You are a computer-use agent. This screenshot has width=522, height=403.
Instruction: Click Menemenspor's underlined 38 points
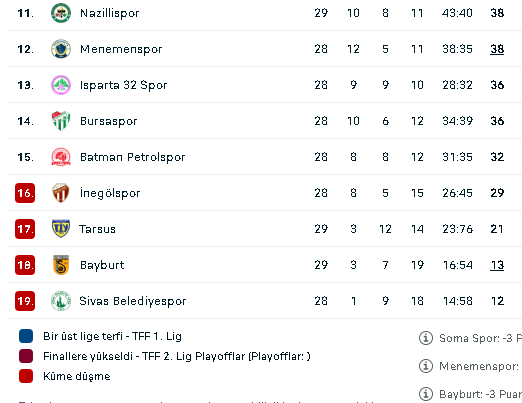497,49
